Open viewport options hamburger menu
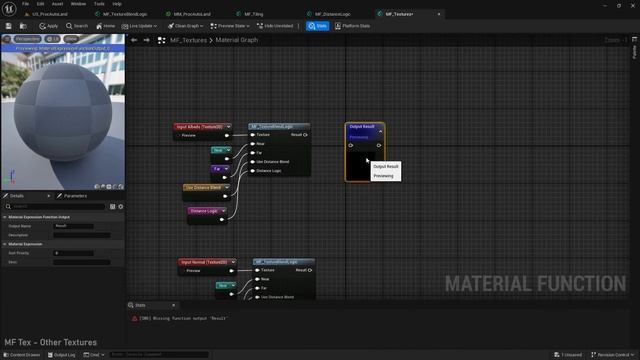 7,39
